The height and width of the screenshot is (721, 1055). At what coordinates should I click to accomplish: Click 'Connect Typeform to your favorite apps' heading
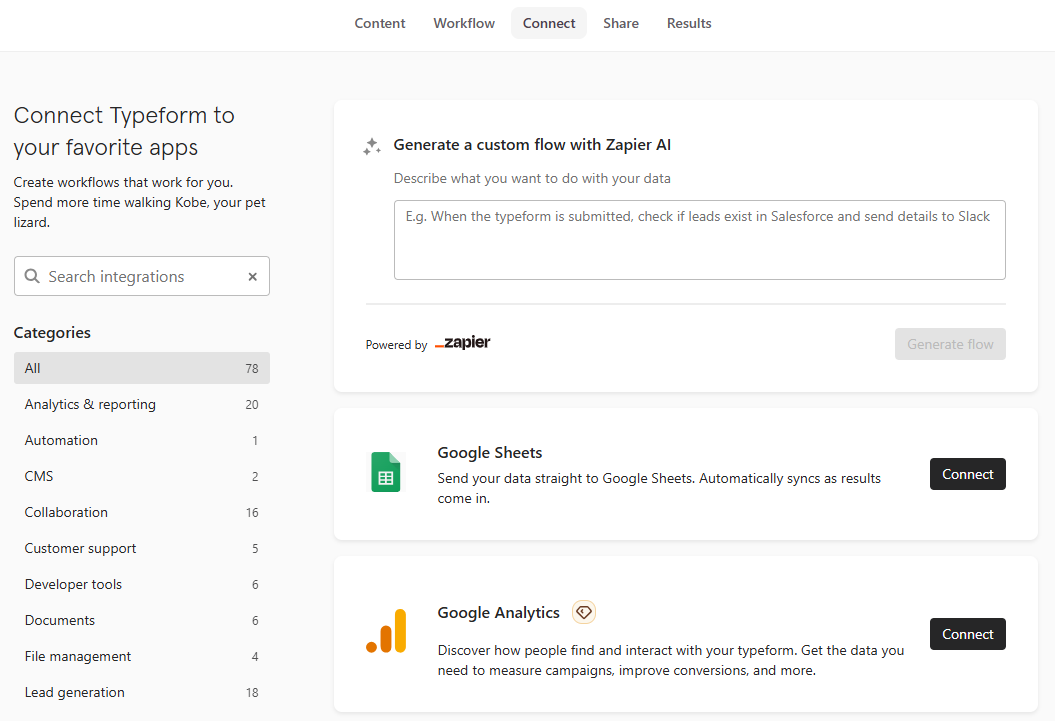[x=124, y=131]
